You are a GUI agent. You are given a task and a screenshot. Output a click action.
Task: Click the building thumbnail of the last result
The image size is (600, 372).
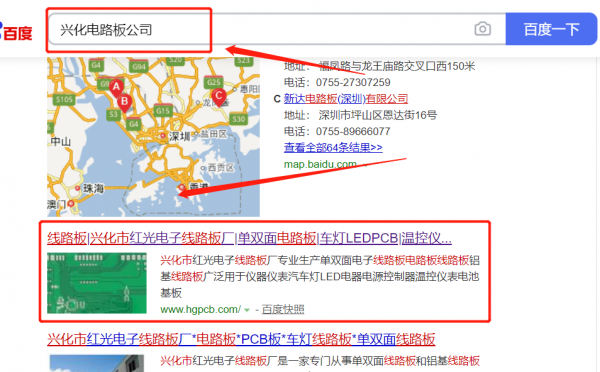[x=96, y=363]
